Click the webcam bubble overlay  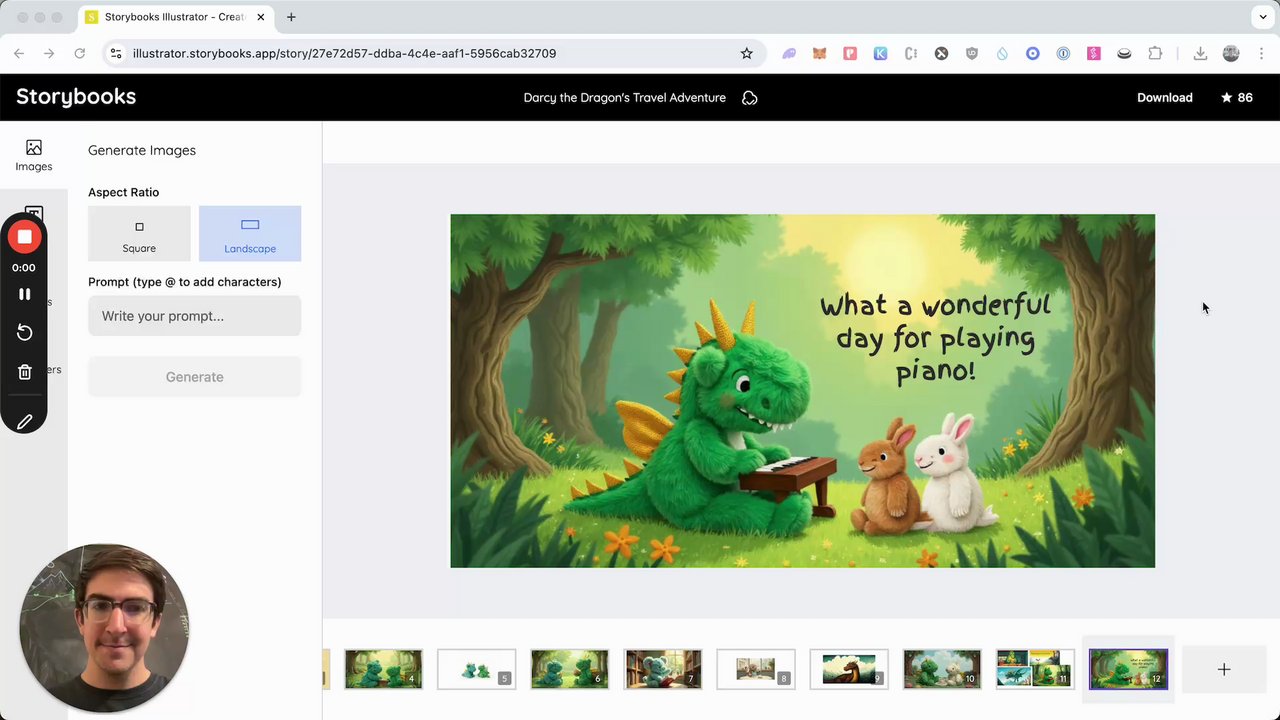click(x=103, y=628)
